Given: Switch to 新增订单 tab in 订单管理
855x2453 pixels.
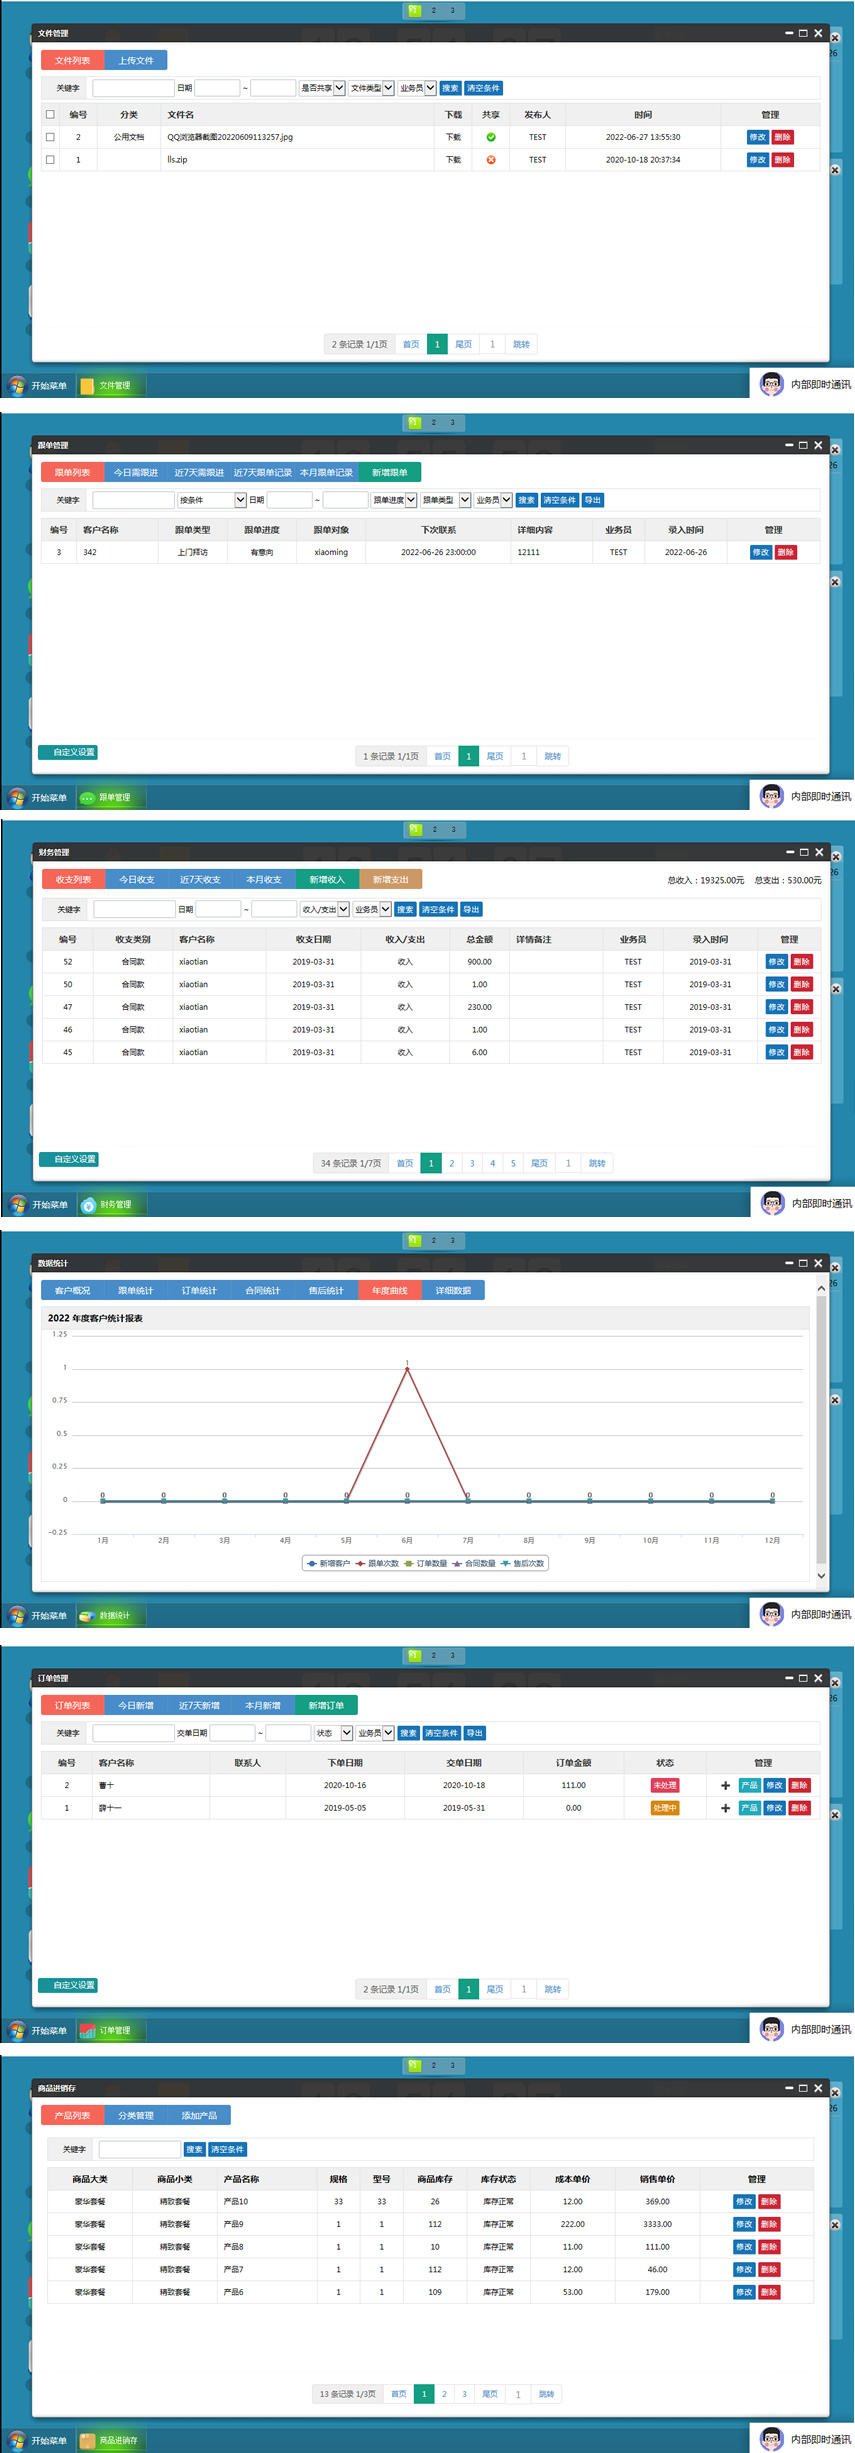Looking at the screenshot, I should tap(326, 1706).
